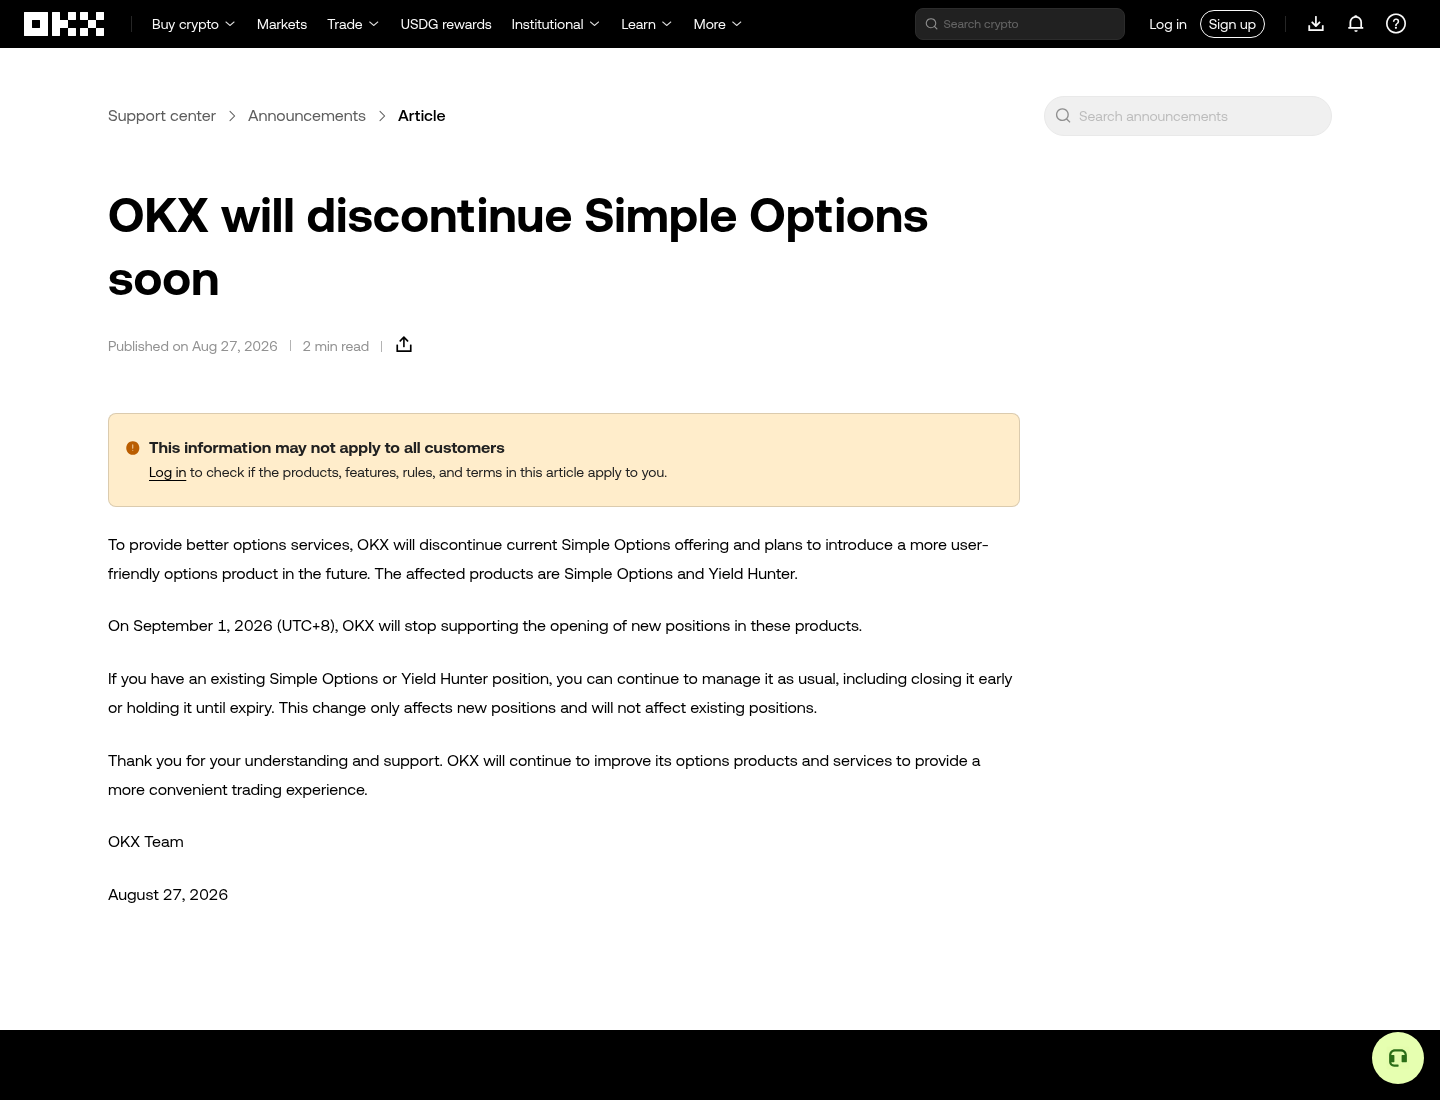This screenshot has height=1100, width=1440.
Task: Click the 'August 27, 2026' closing date
Action: [168, 895]
